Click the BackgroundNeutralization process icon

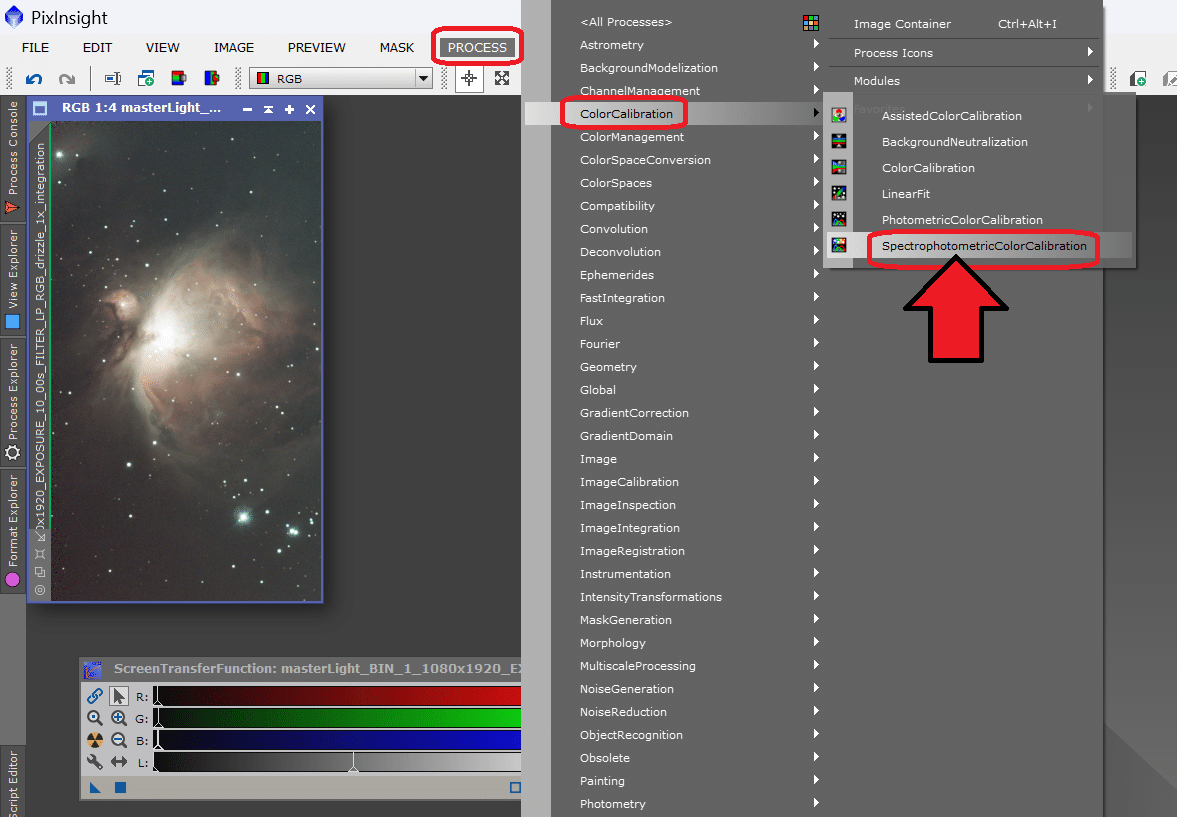tap(838, 141)
